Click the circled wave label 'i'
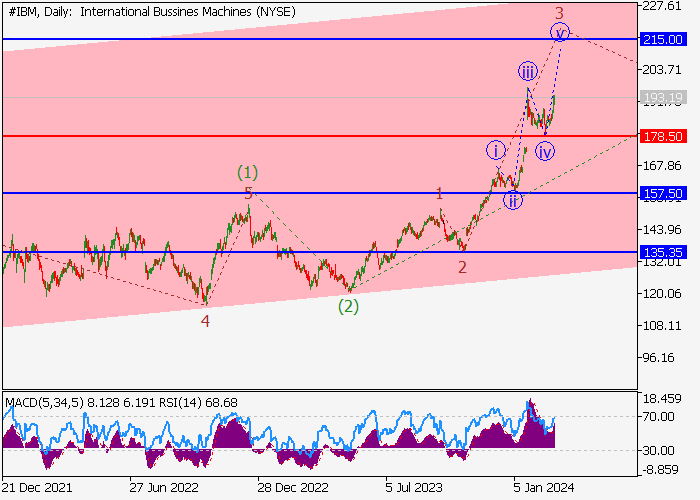The height and width of the screenshot is (500, 700). click(x=496, y=150)
